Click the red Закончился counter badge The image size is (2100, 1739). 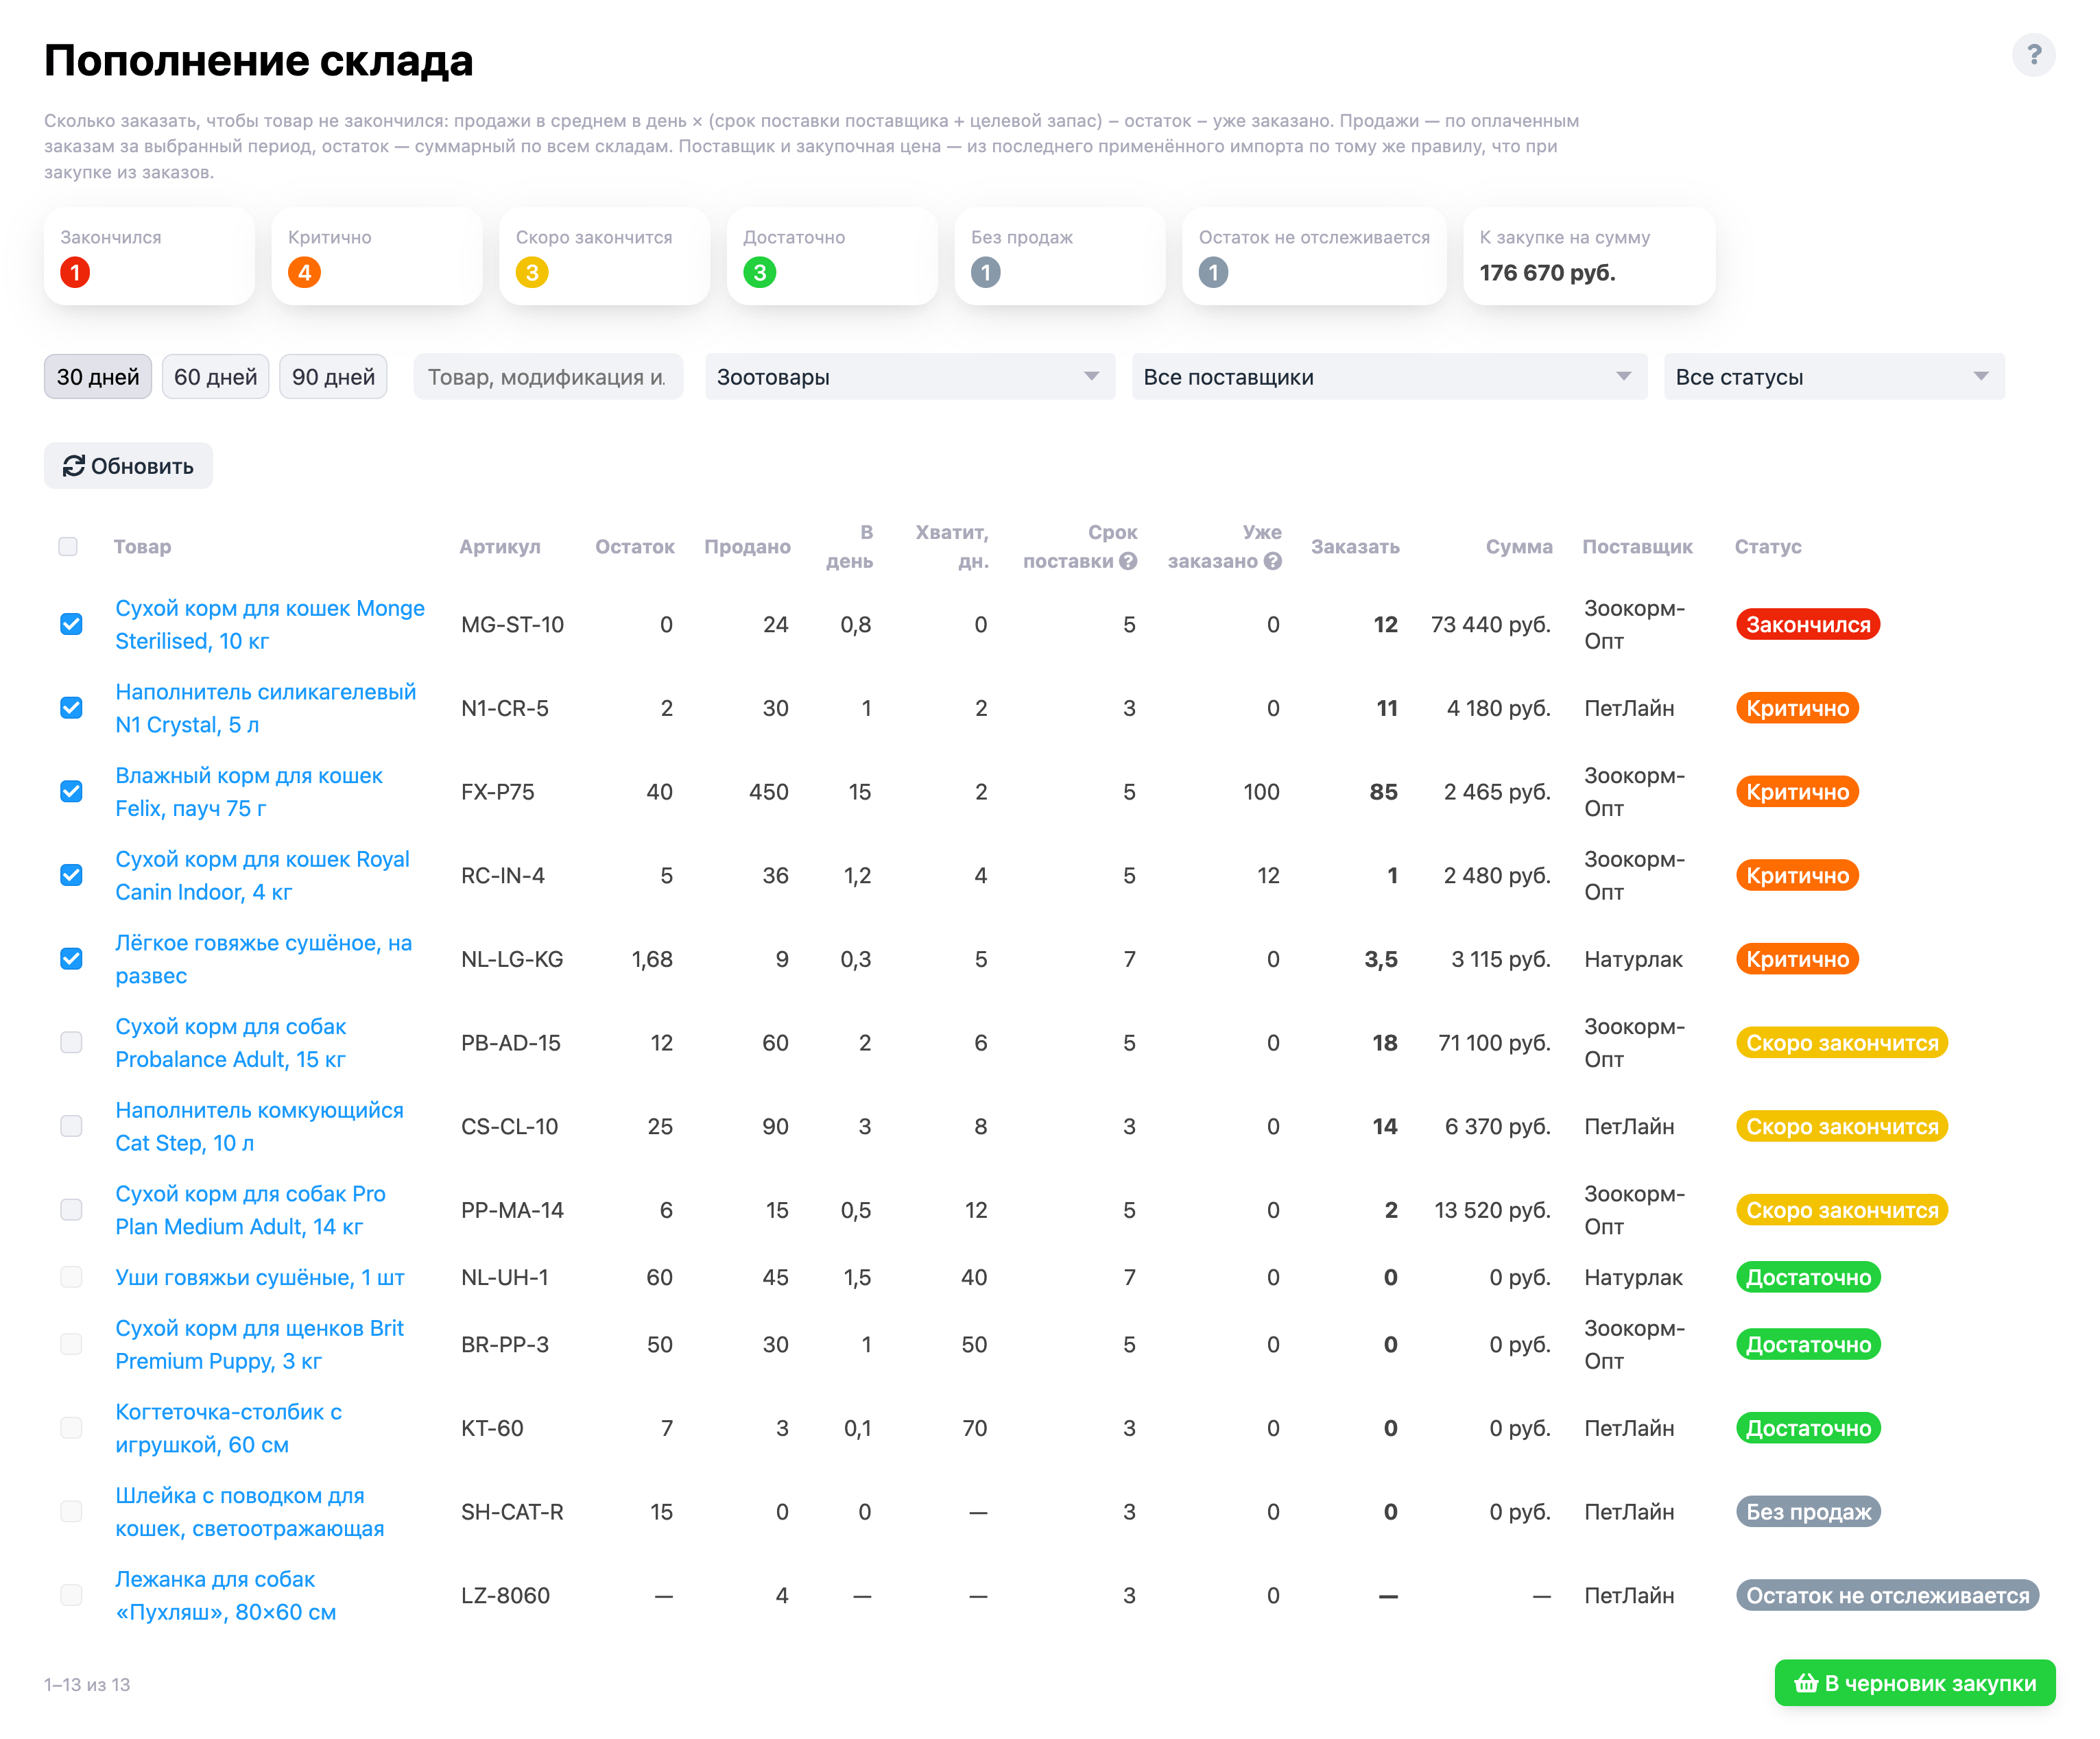(x=75, y=272)
